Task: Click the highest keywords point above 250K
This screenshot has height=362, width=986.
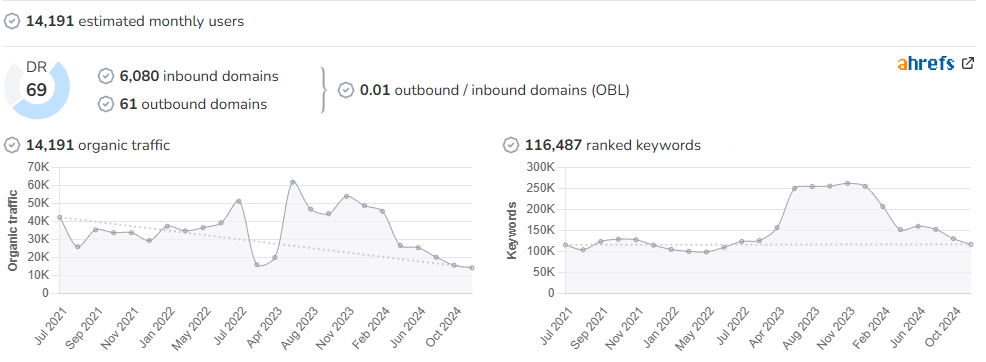Action: pos(847,184)
